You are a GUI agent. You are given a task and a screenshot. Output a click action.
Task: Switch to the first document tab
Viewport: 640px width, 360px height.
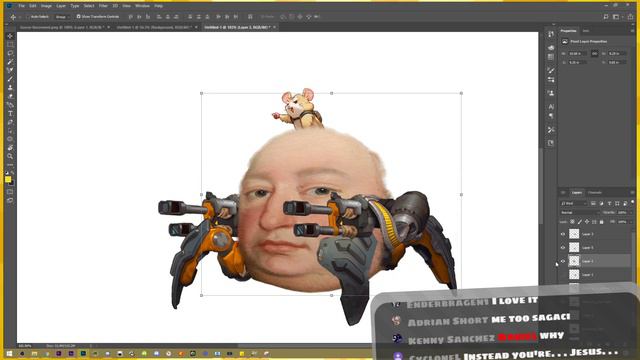click(x=62, y=27)
